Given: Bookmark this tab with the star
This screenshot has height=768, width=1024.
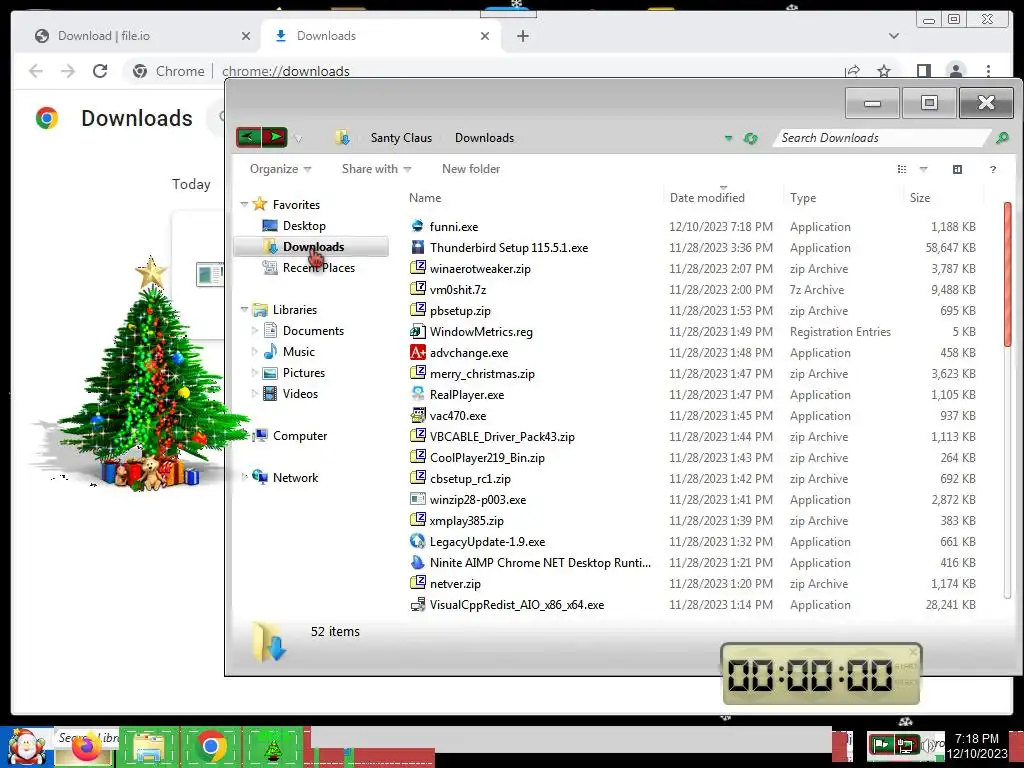Looking at the screenshot, I should pyautogui.click(x=884, y=71).
